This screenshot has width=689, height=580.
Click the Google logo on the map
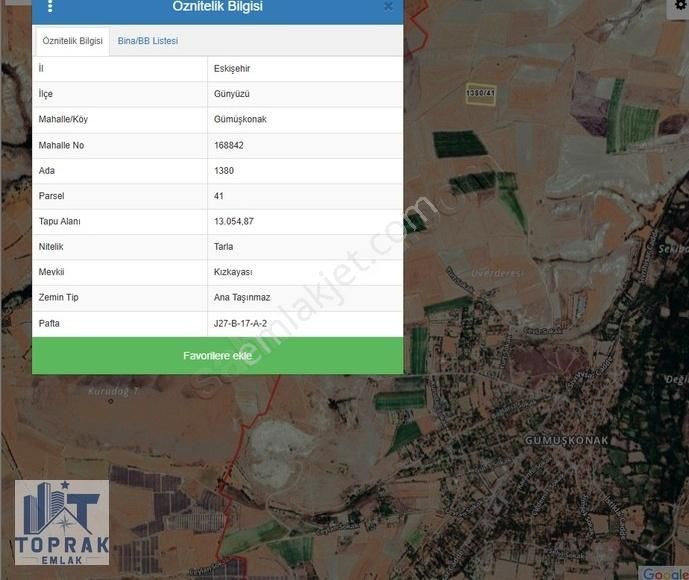[665, 573]
